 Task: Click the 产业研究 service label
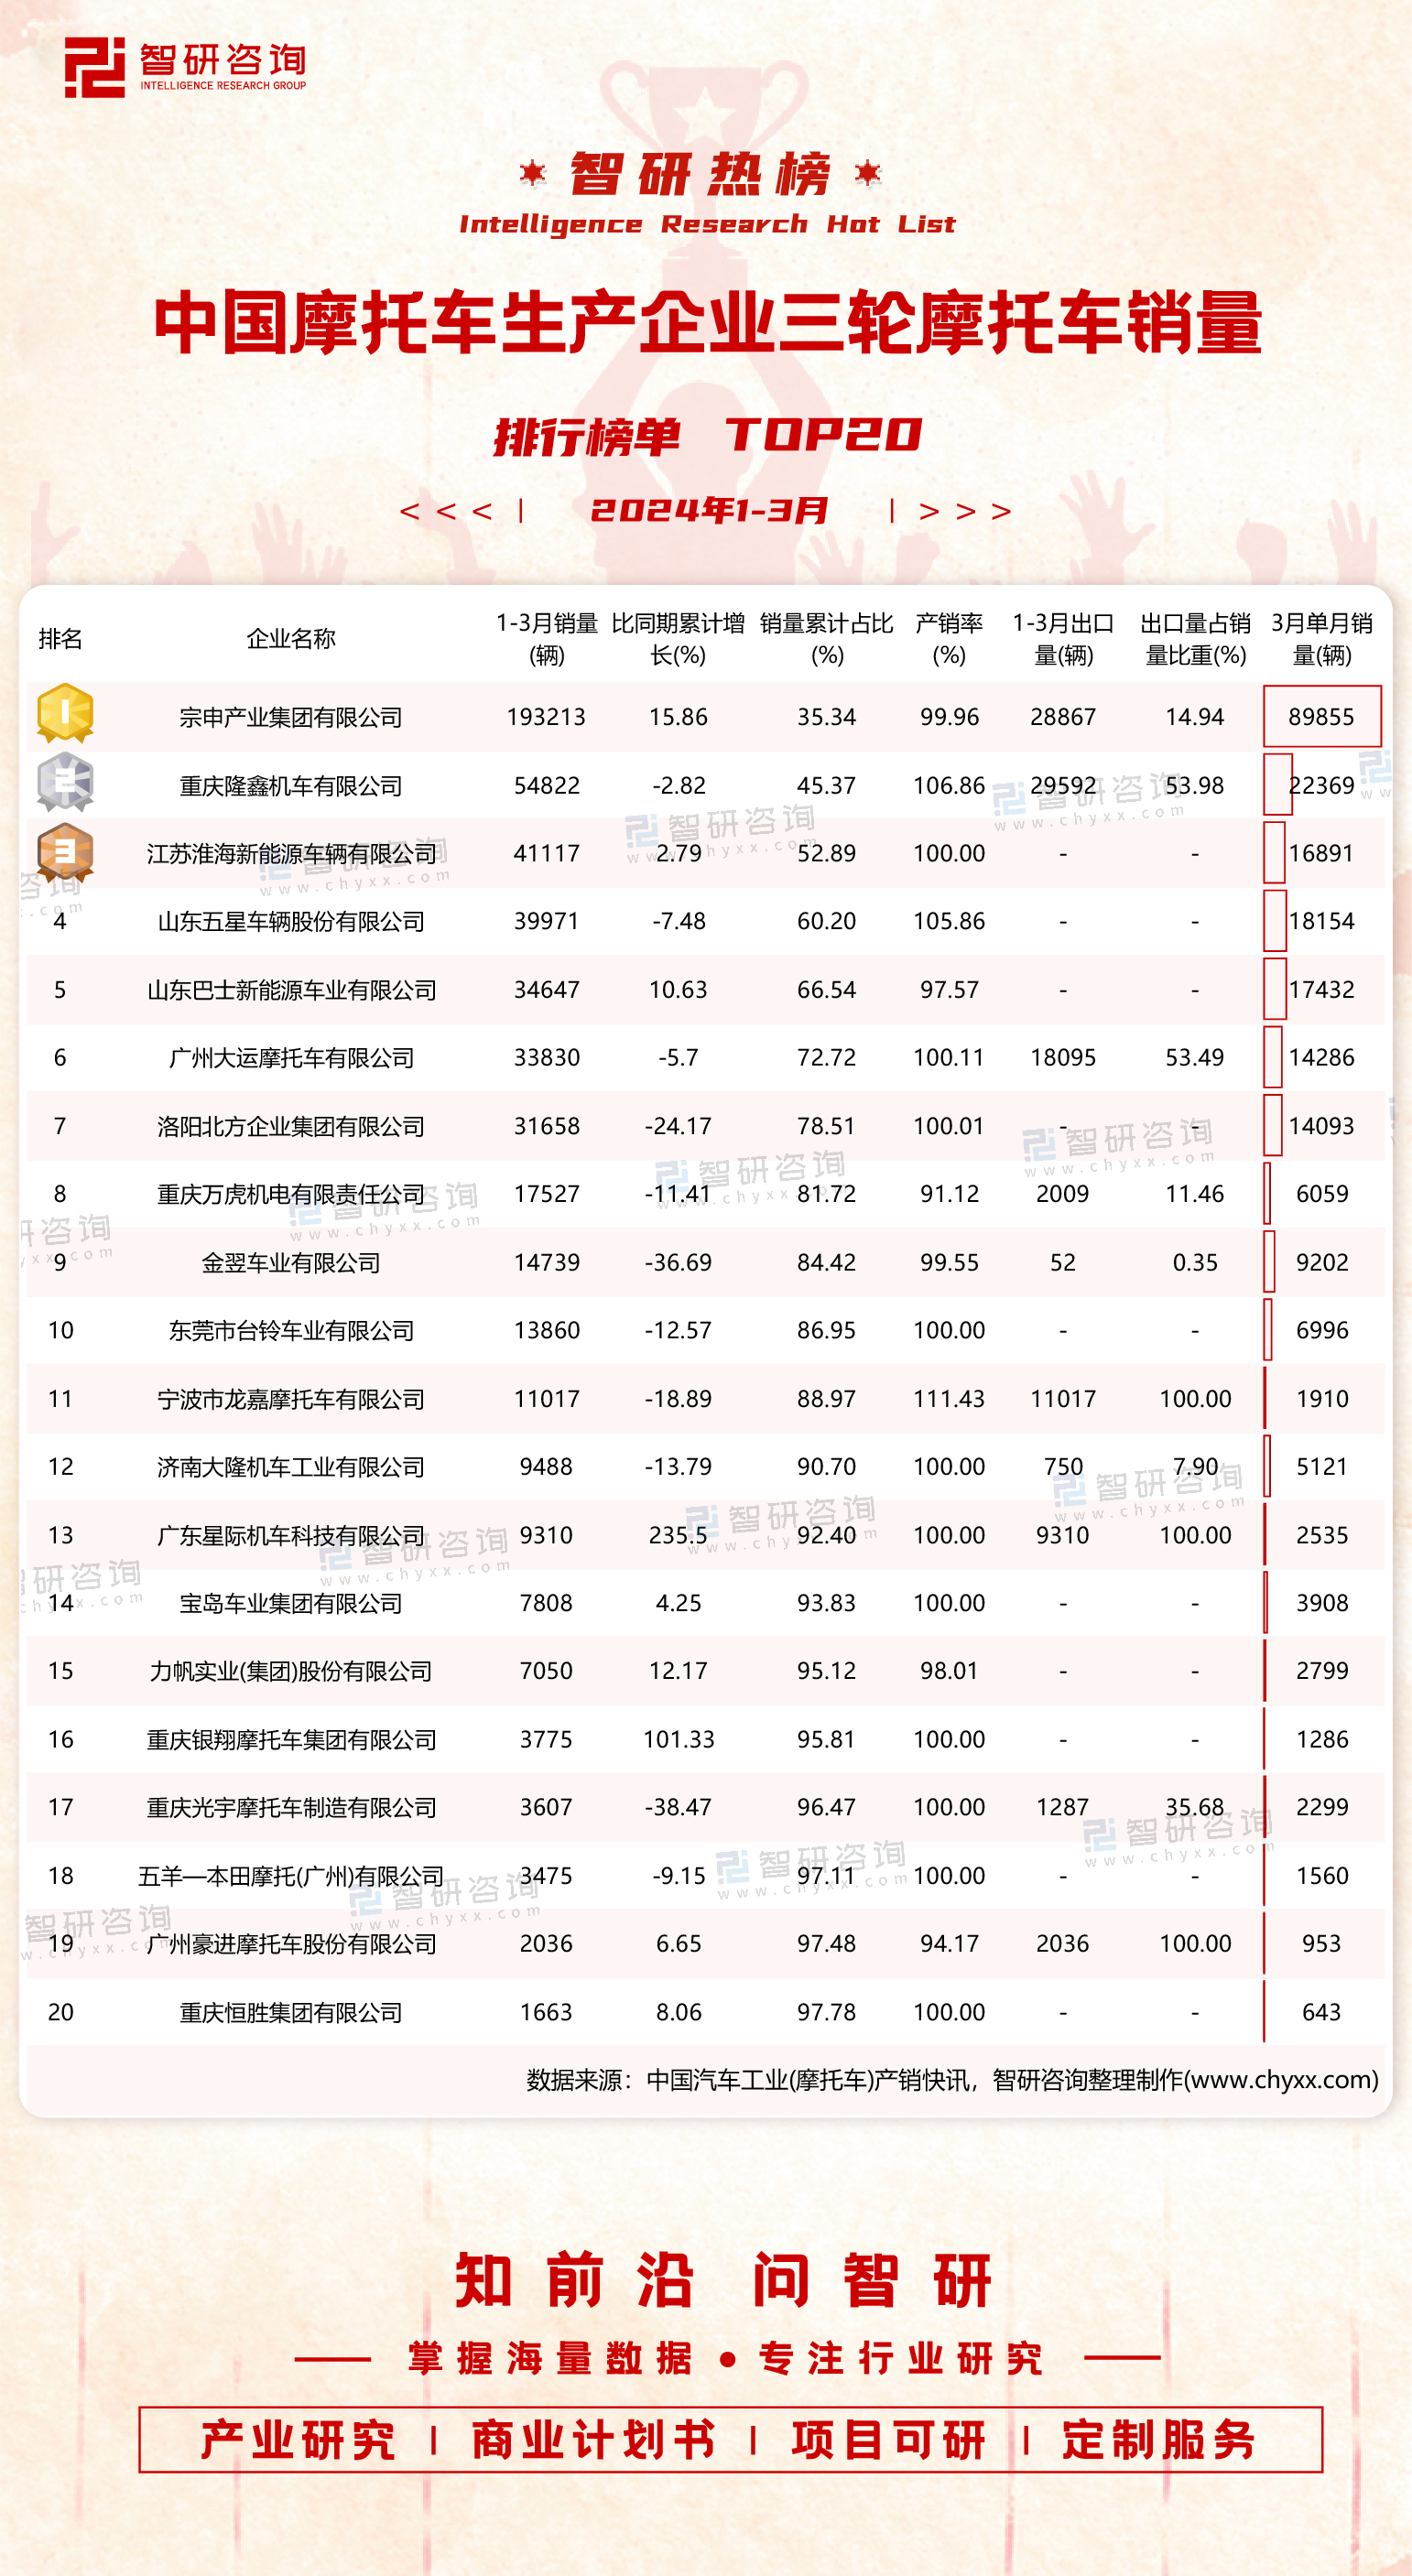pyautogui.click(x=298, y=2441)
